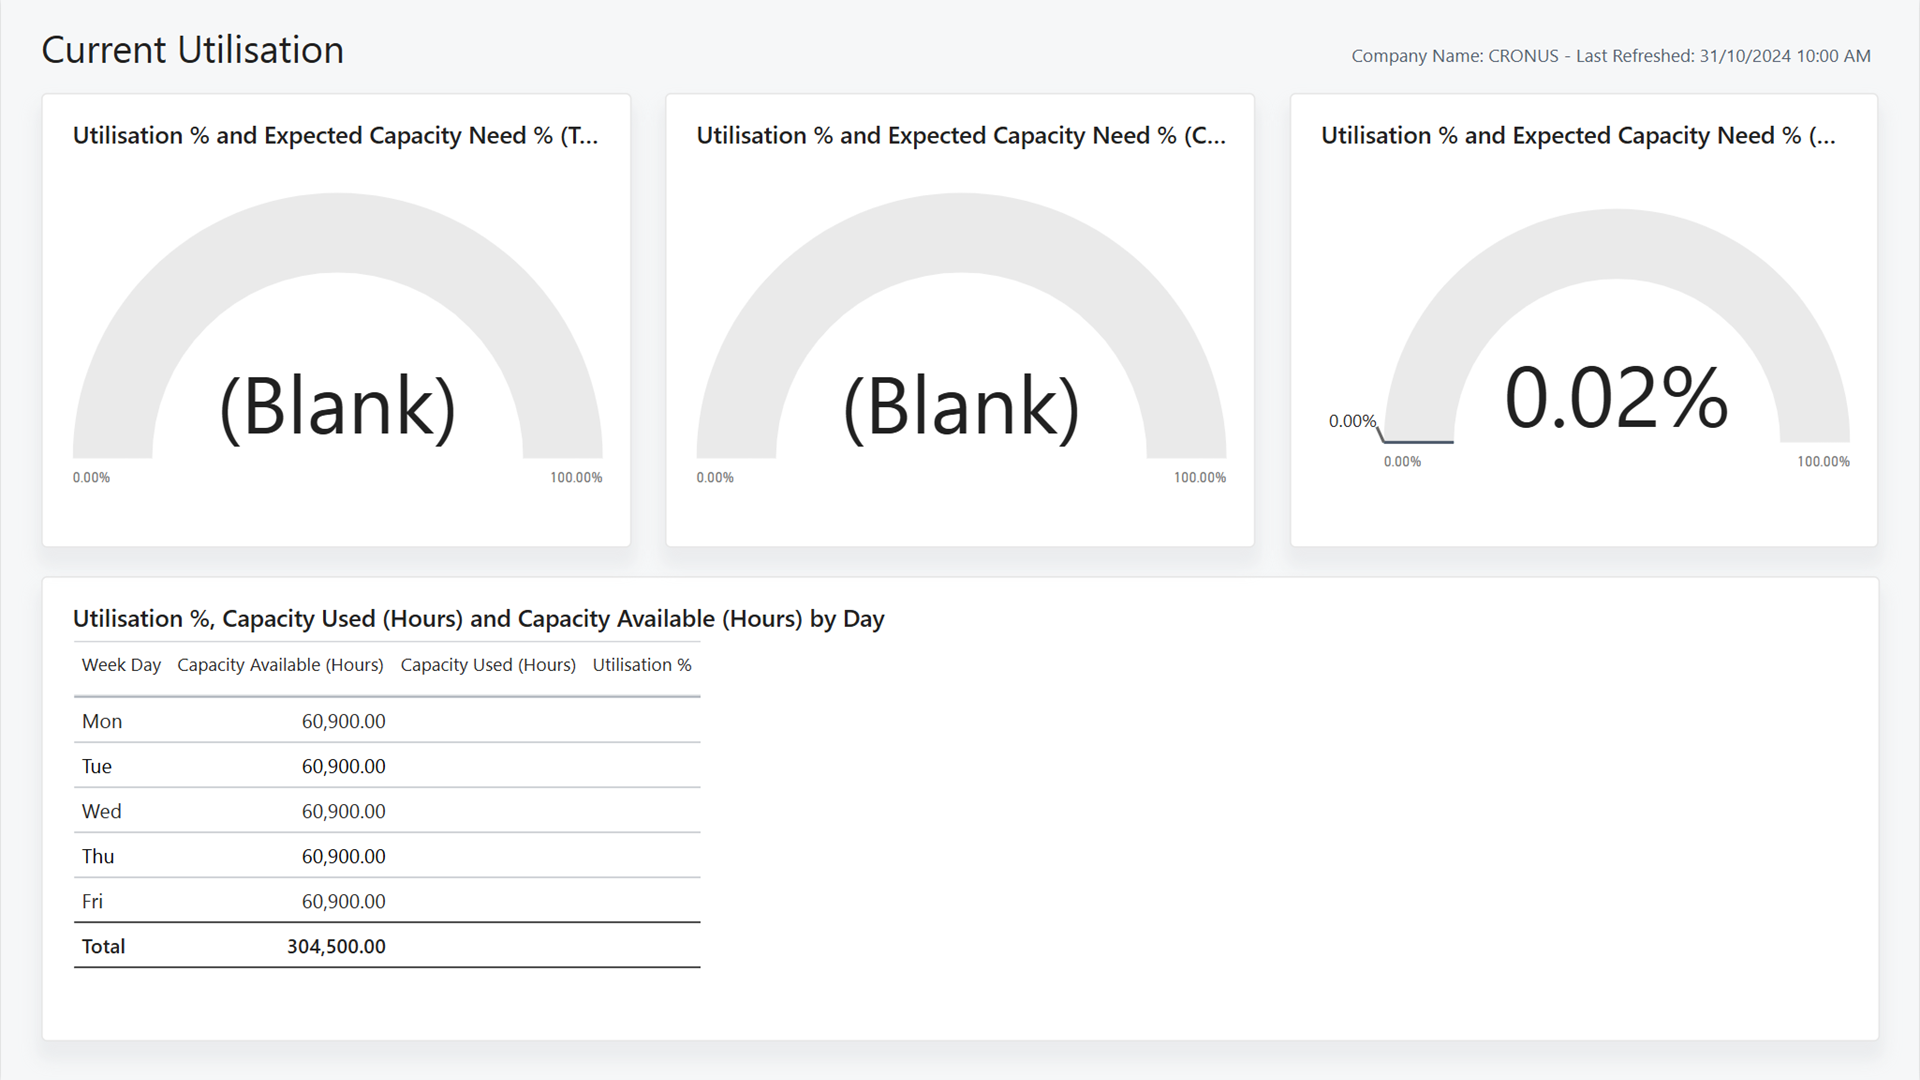This screenshot has height=1080, width=1920.
Task: Sort by Utilisation % column header
Action: click(x=642, y=665)
